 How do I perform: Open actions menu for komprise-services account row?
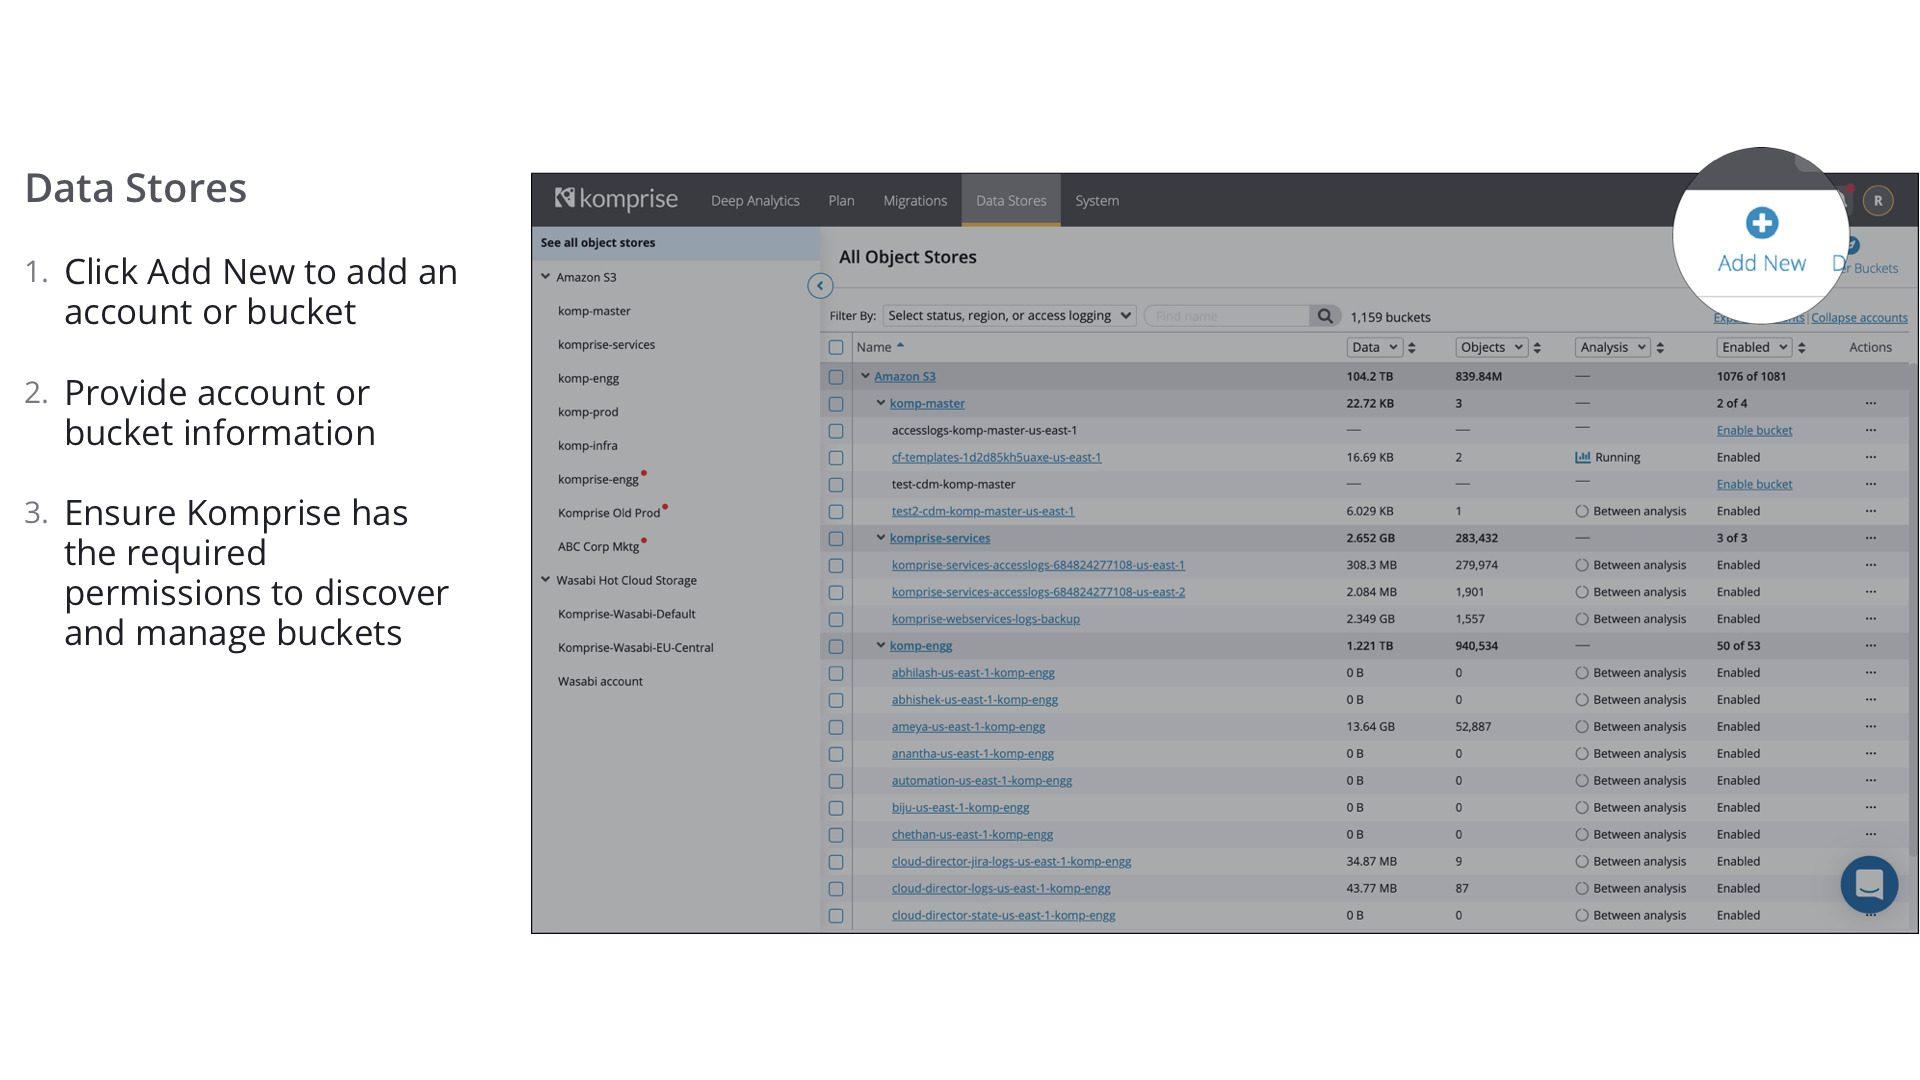tap(1871, 538)
